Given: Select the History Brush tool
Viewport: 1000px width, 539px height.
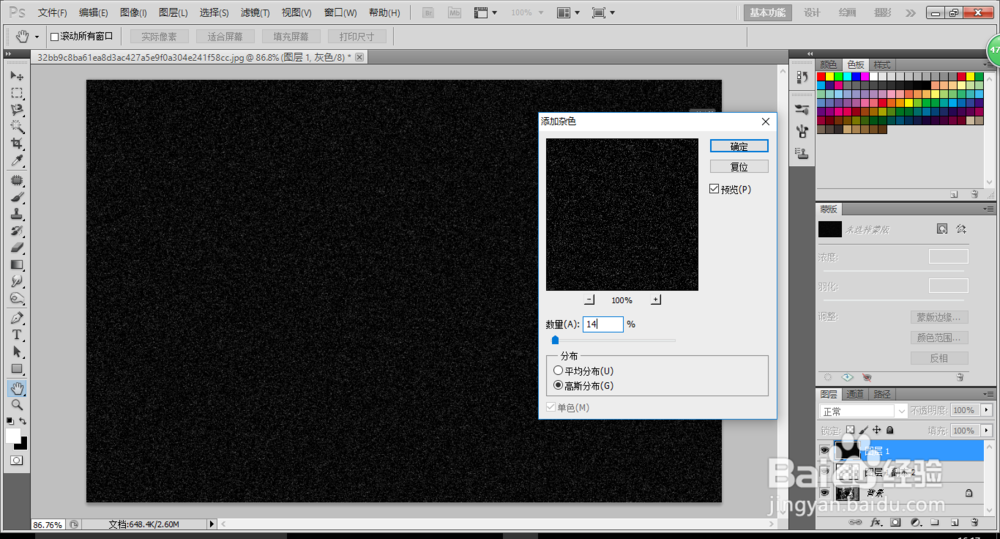Looking at the screenshot, I should pyautogui.click(x=17, y=231).
